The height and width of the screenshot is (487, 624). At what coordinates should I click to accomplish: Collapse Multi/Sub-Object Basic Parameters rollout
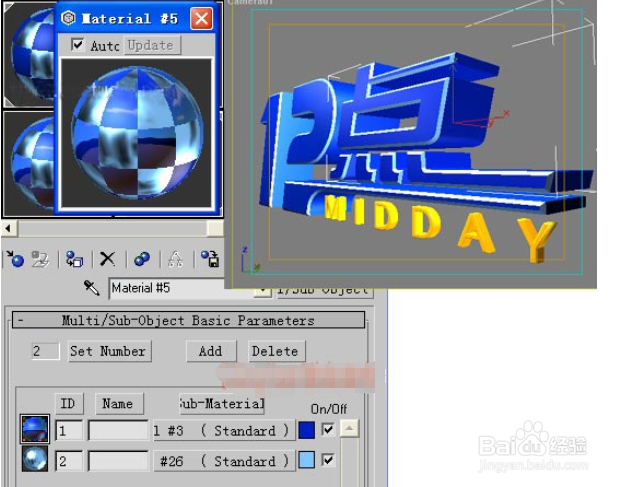coord(188,320)
